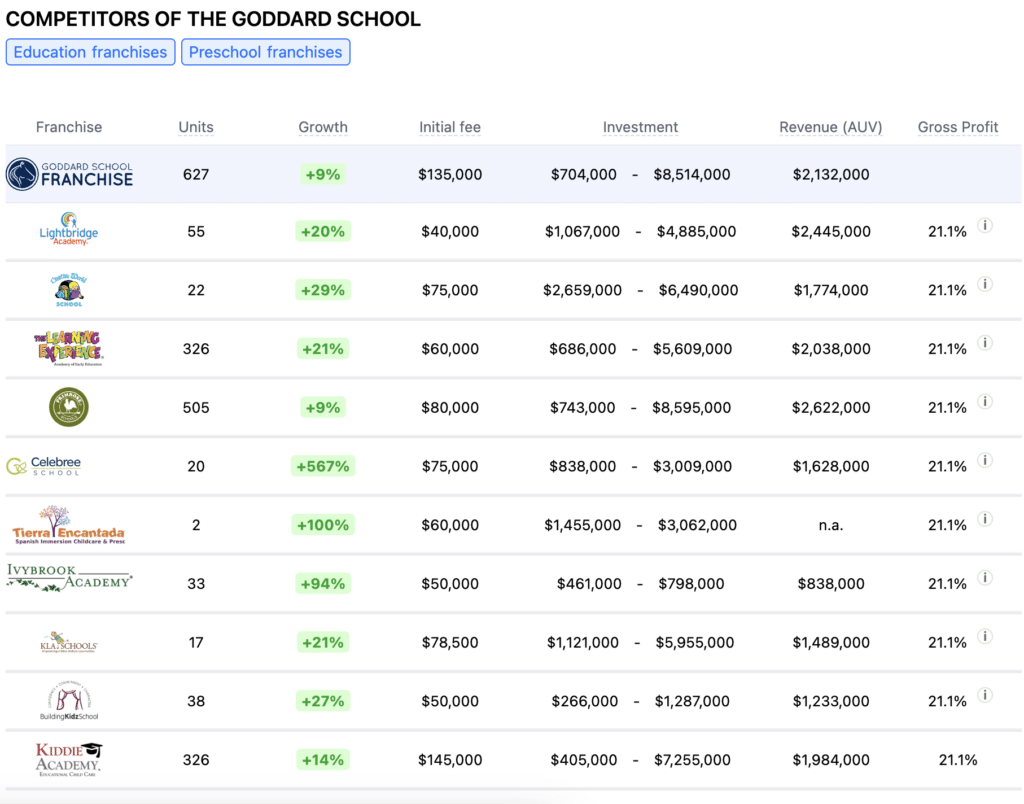Select the $2,445,000 revenue for Lightbridge
Image resolution: width=1024 pixels, height=804 pixels.
tap(831, 231)
